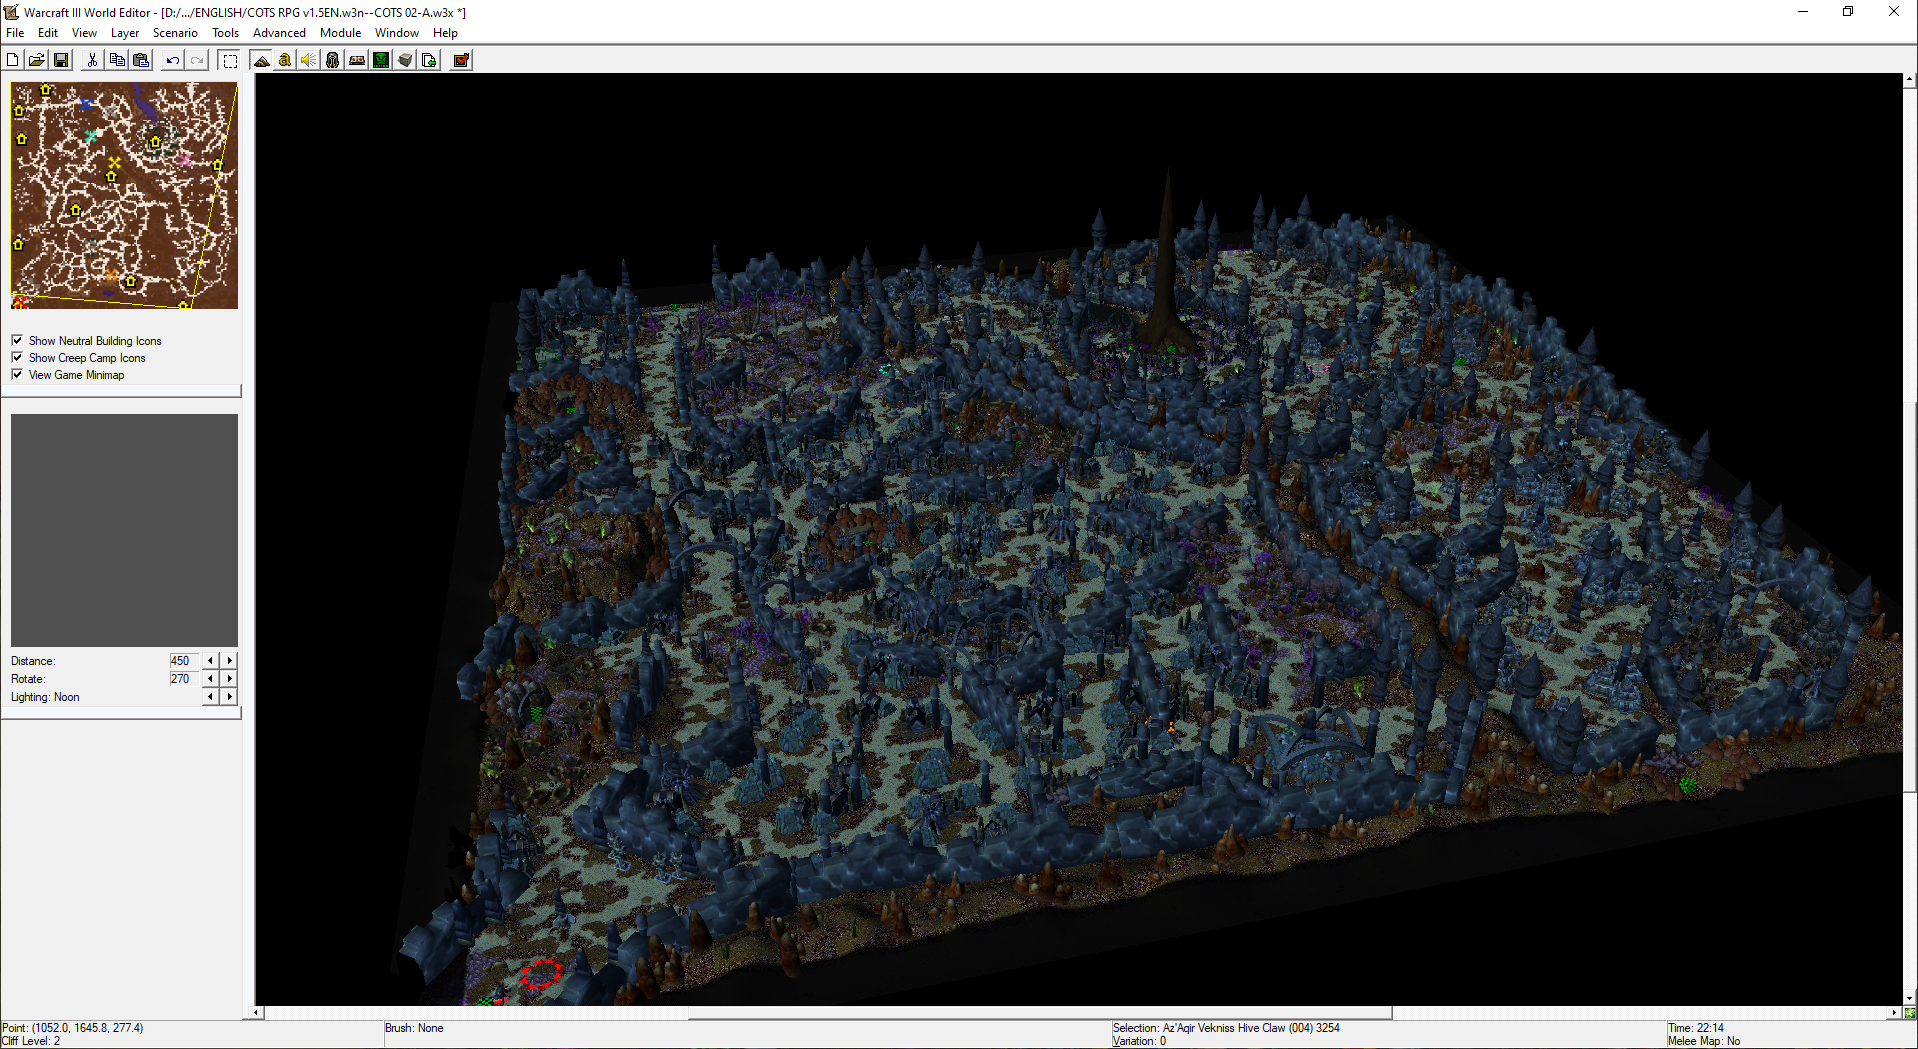Create a new map with New icon

pos(13,60)
